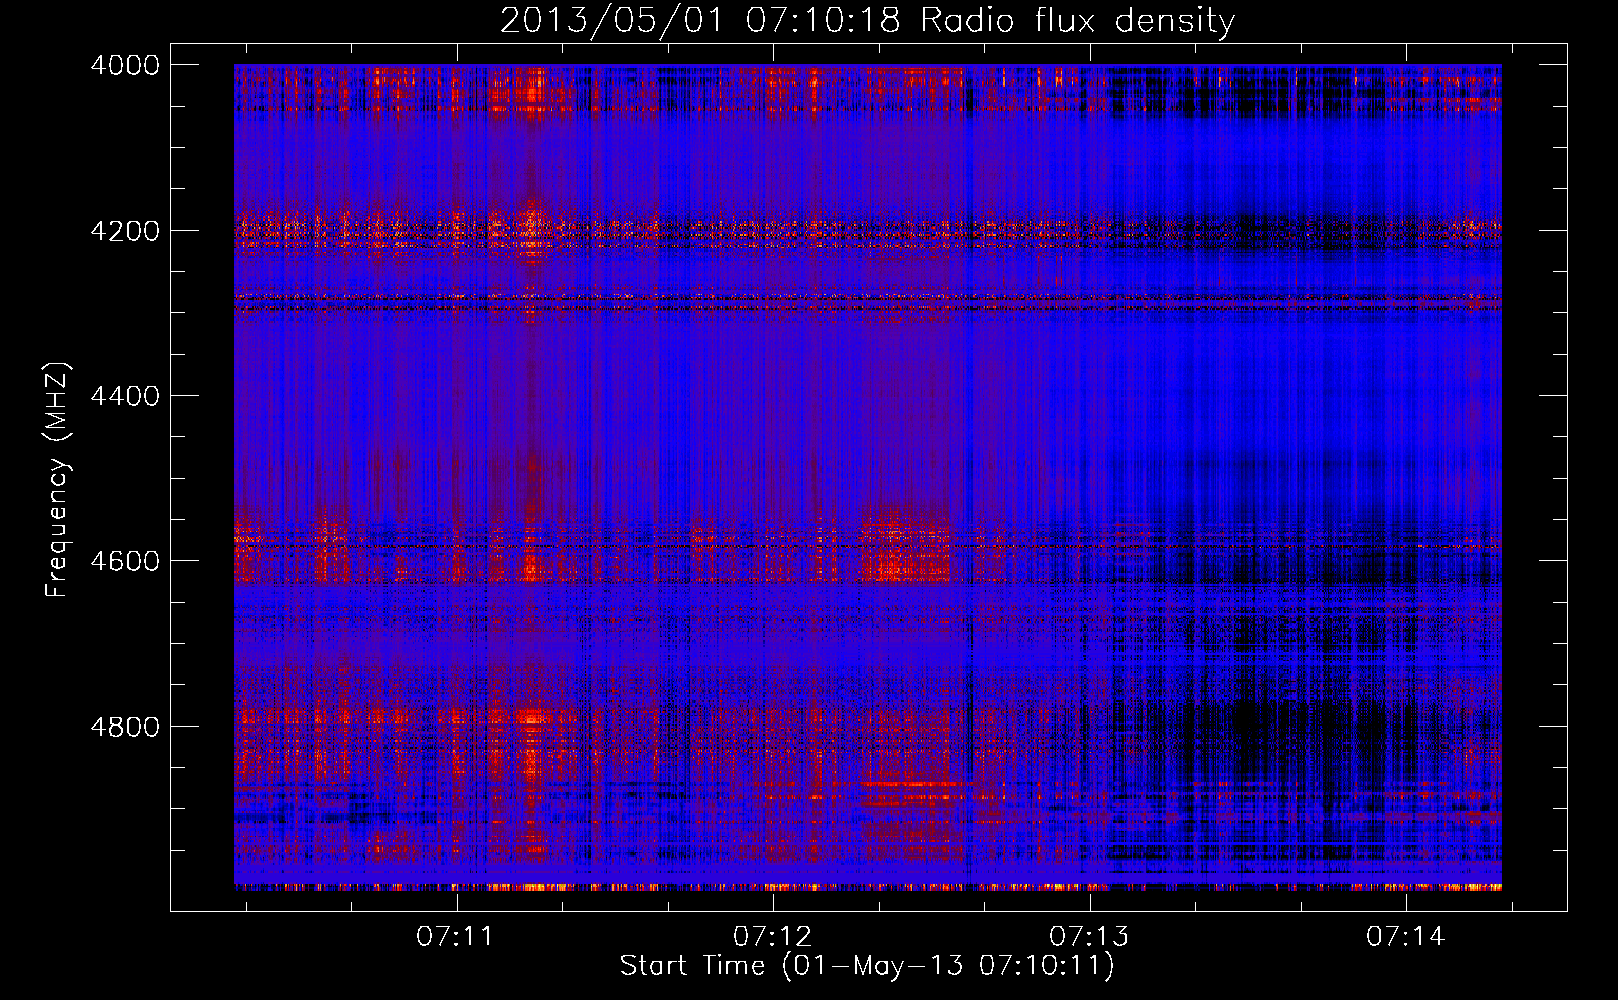
Task: Click the 07:12 time axis label
Action: pyautogui.click(x=772, y=937)
